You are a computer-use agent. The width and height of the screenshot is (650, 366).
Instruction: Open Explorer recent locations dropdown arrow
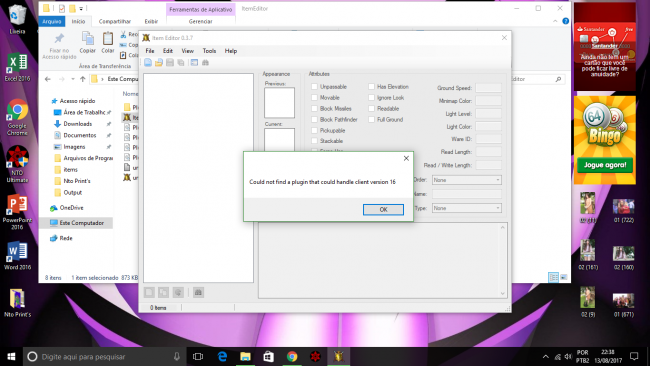coord(73,79)
